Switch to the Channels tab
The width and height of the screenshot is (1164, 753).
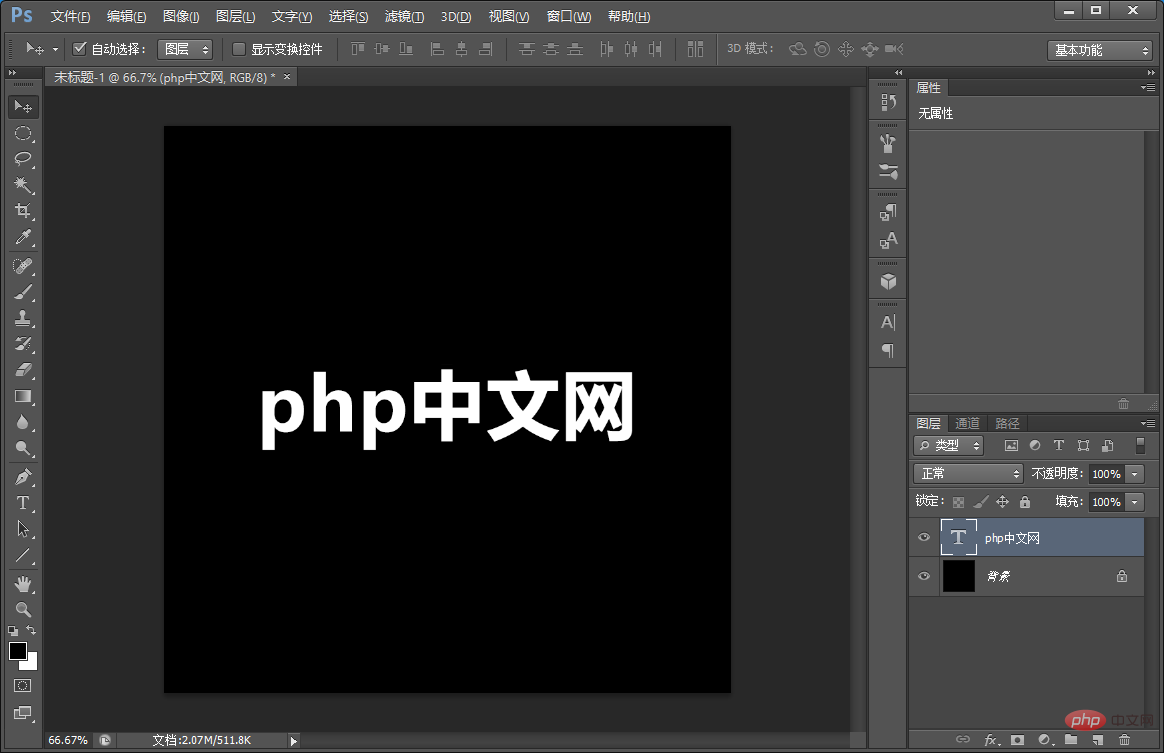[967, 423]
